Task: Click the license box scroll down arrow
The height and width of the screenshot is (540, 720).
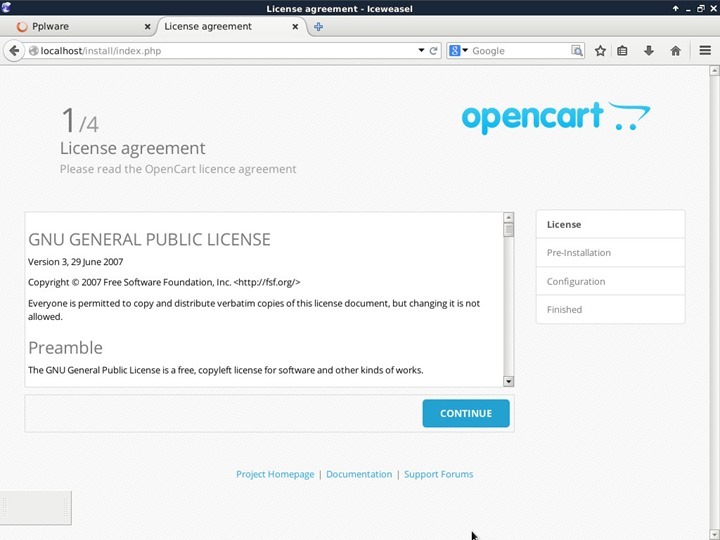Action: click(x=508, y=381)
